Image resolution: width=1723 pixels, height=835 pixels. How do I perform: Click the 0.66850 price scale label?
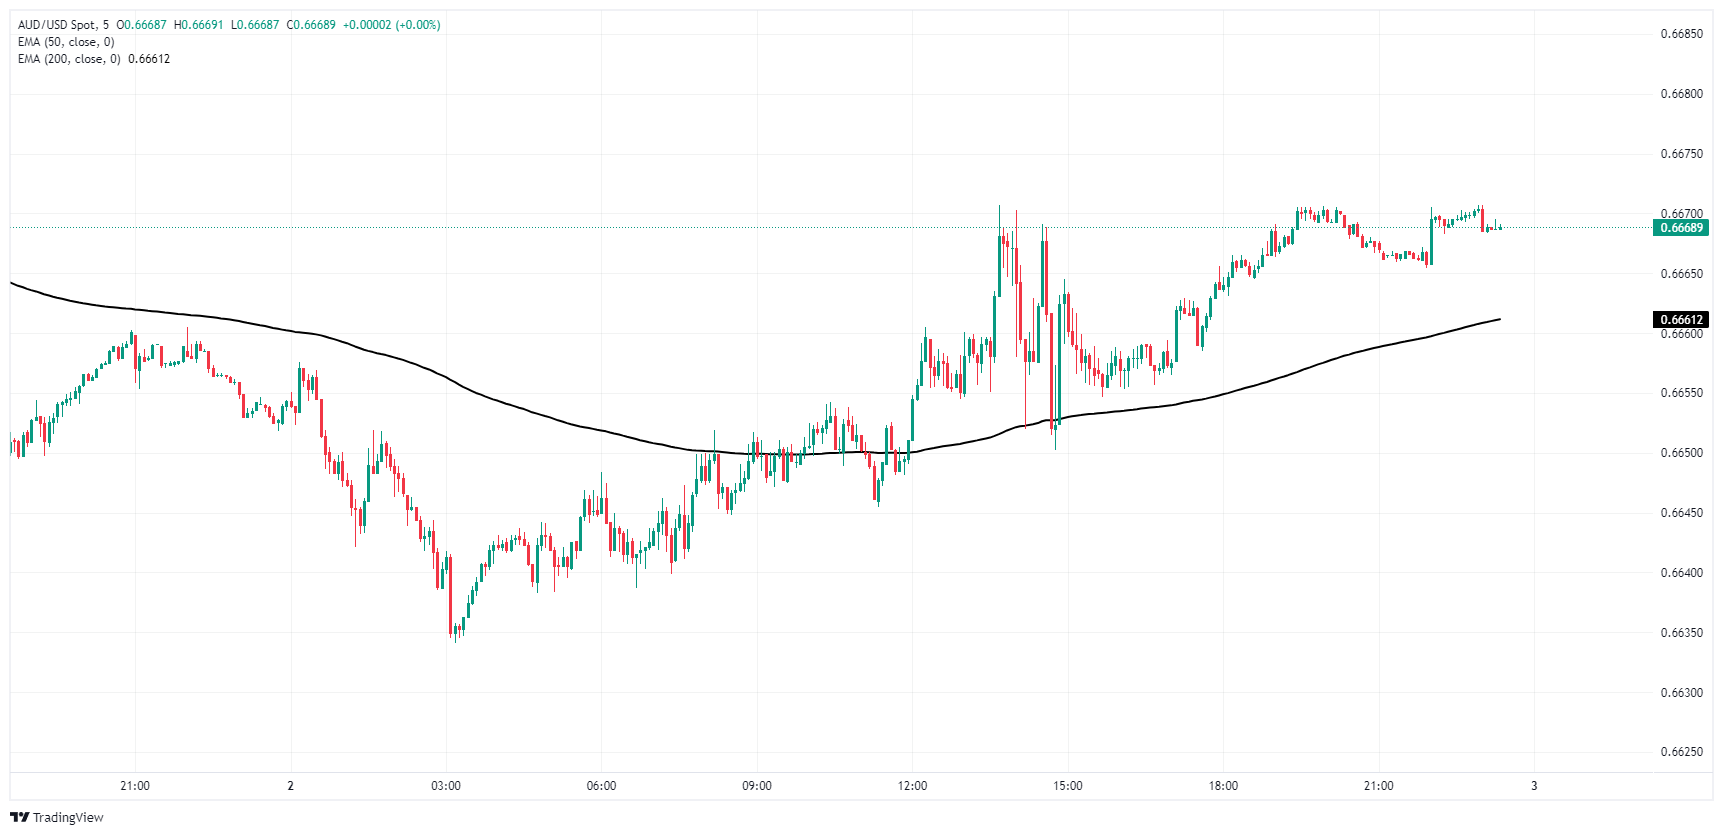tap(1681, 34)
